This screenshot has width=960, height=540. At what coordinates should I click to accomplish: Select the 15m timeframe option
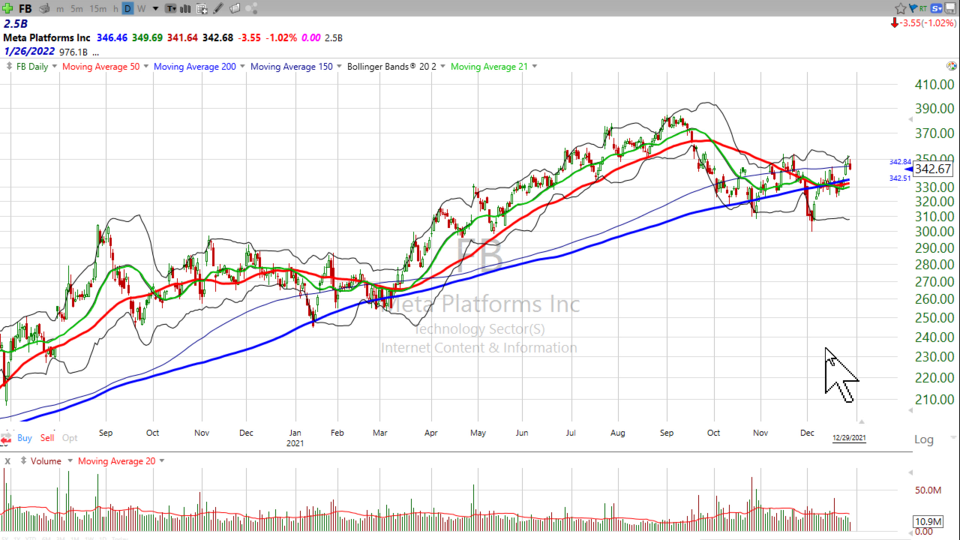coord(98,8)
